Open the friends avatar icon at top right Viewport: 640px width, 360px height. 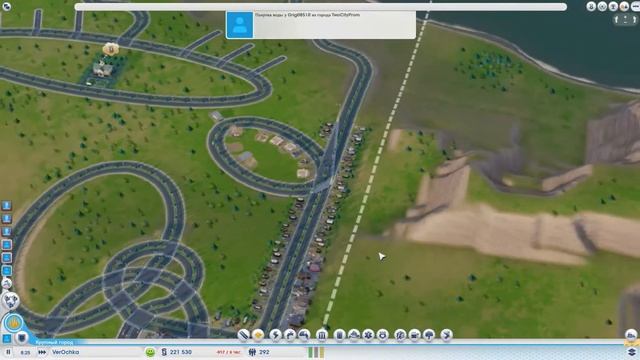tap(624, 6)
